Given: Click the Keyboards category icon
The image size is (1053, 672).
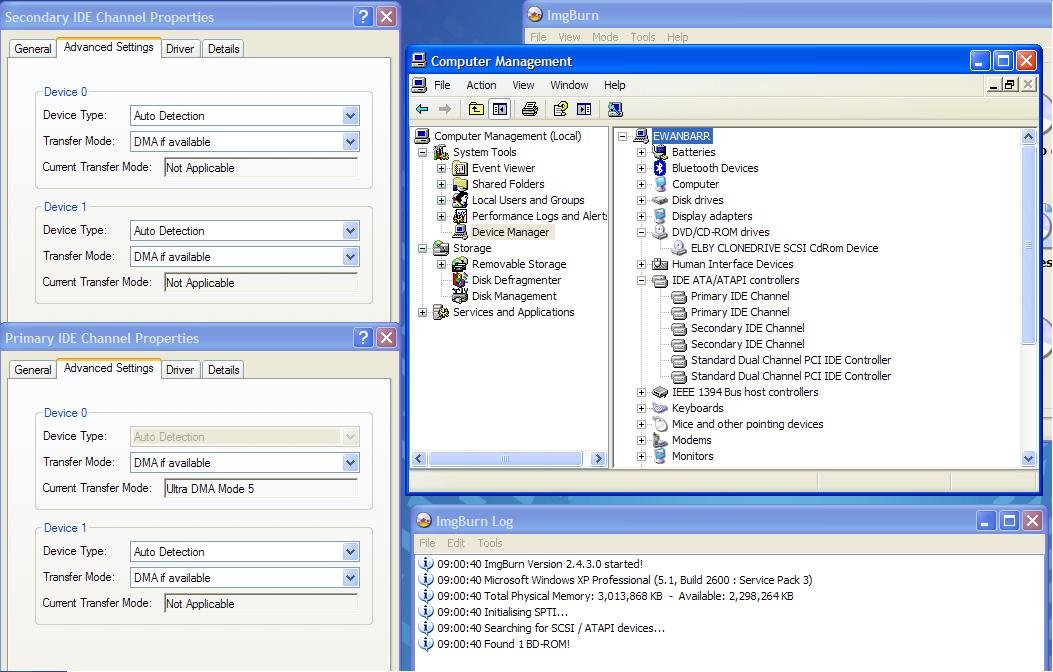Looking at the screenshot, I should (660, 408).
